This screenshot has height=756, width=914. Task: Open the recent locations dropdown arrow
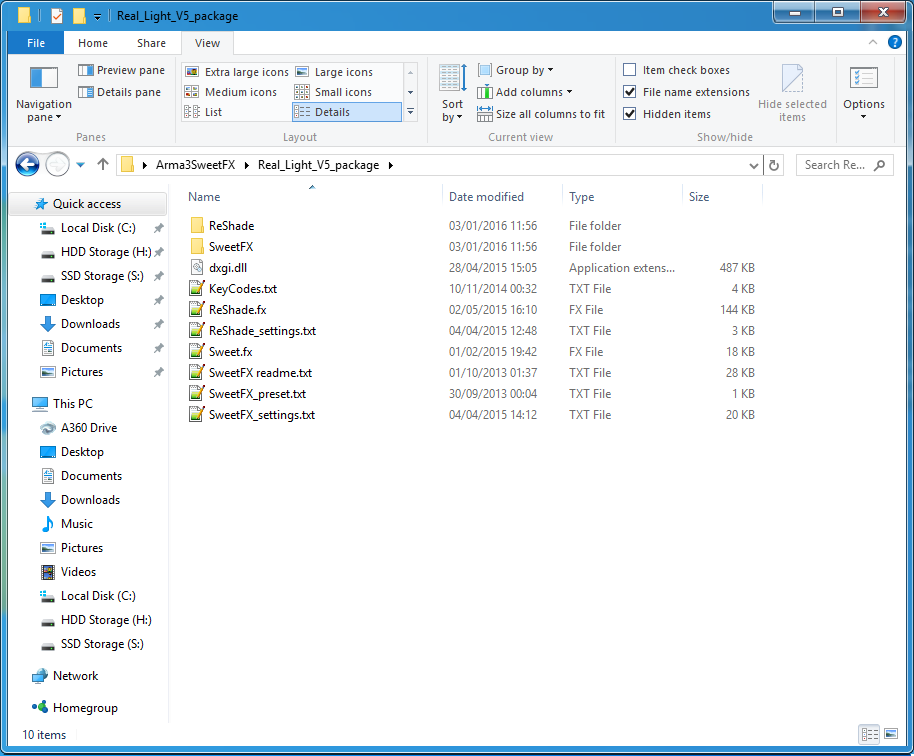pos(80,165)
